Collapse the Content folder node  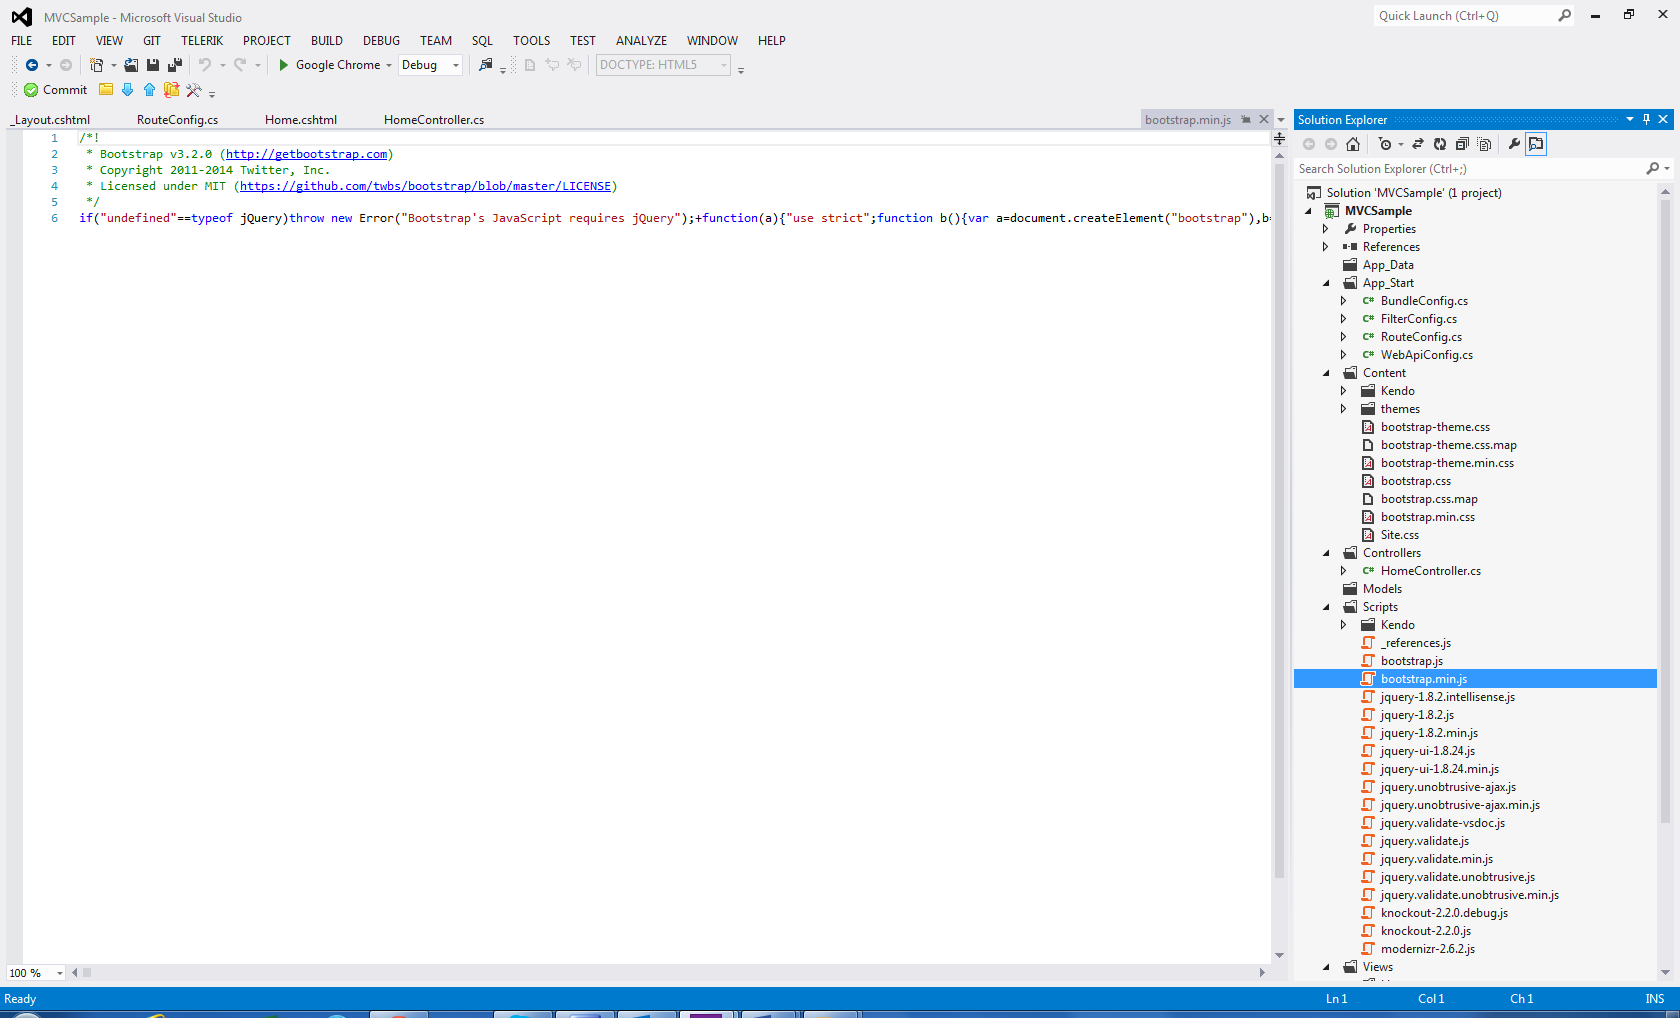tap(1327, 373)
